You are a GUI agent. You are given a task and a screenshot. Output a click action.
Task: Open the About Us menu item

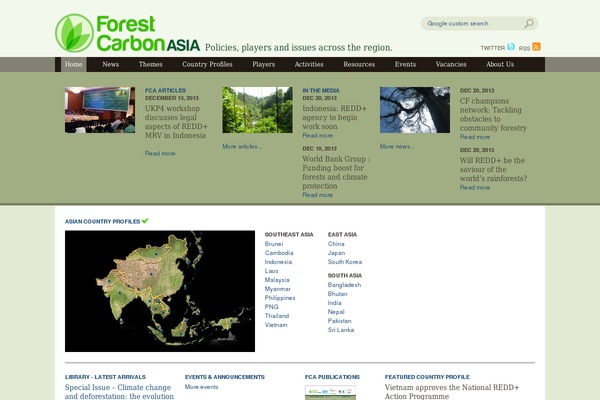click(500, 64)
